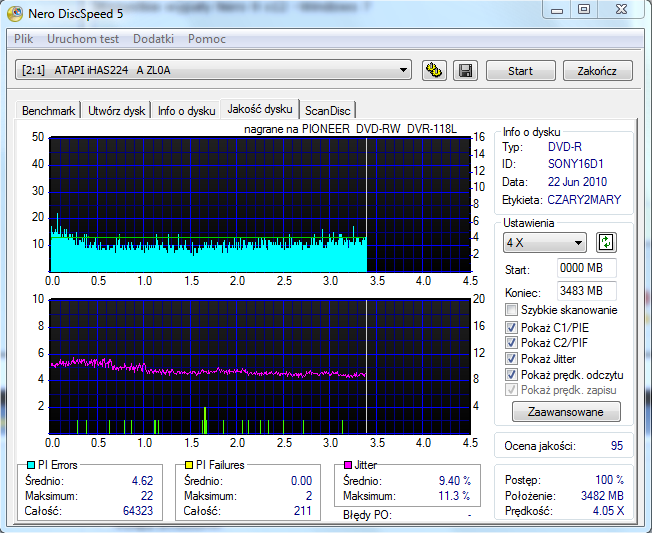652x533 pixels.
Task: Click the Nero DiscSpeed title bar icon
Action: (x=16, y=14)
